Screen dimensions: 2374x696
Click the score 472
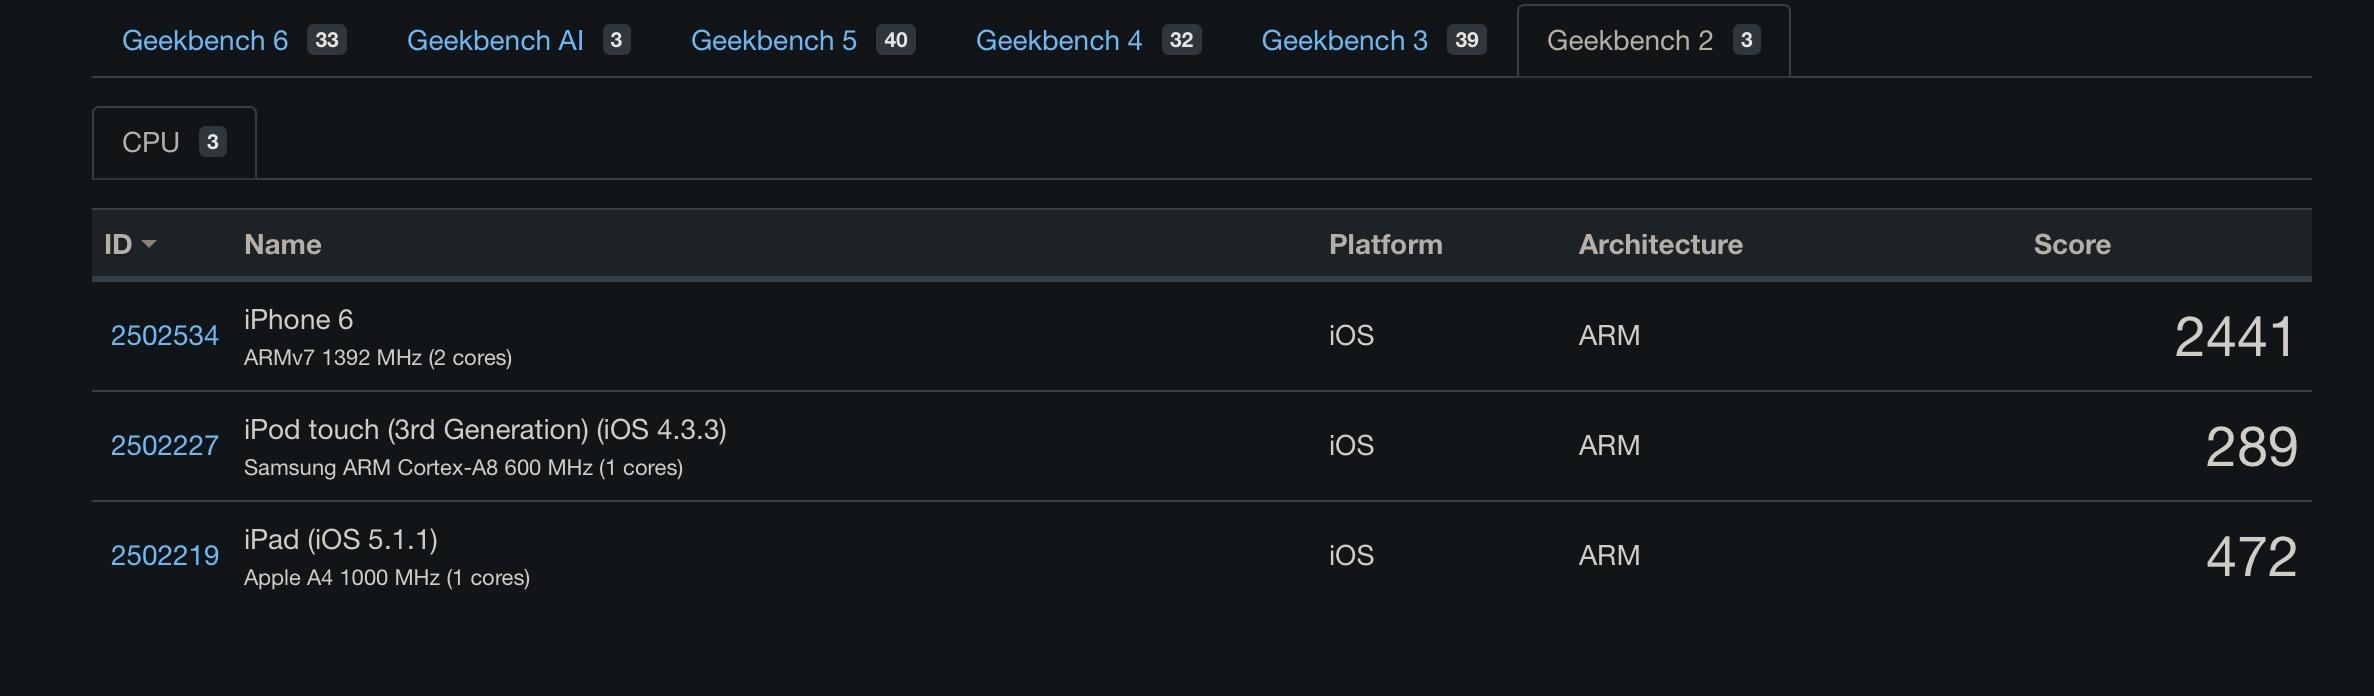tap(2251, 557)
